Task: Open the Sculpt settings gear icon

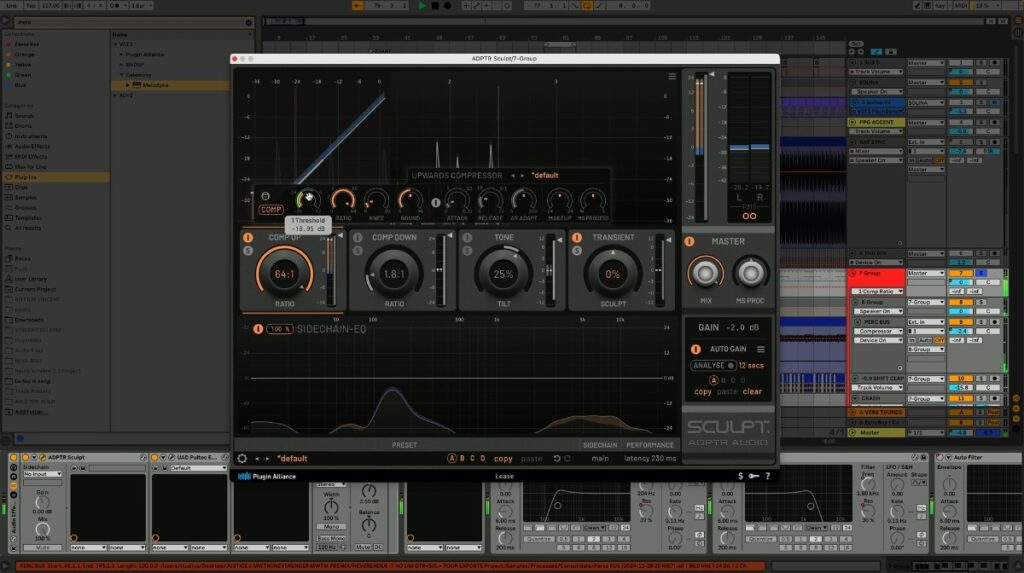Action: coord(242,459)
